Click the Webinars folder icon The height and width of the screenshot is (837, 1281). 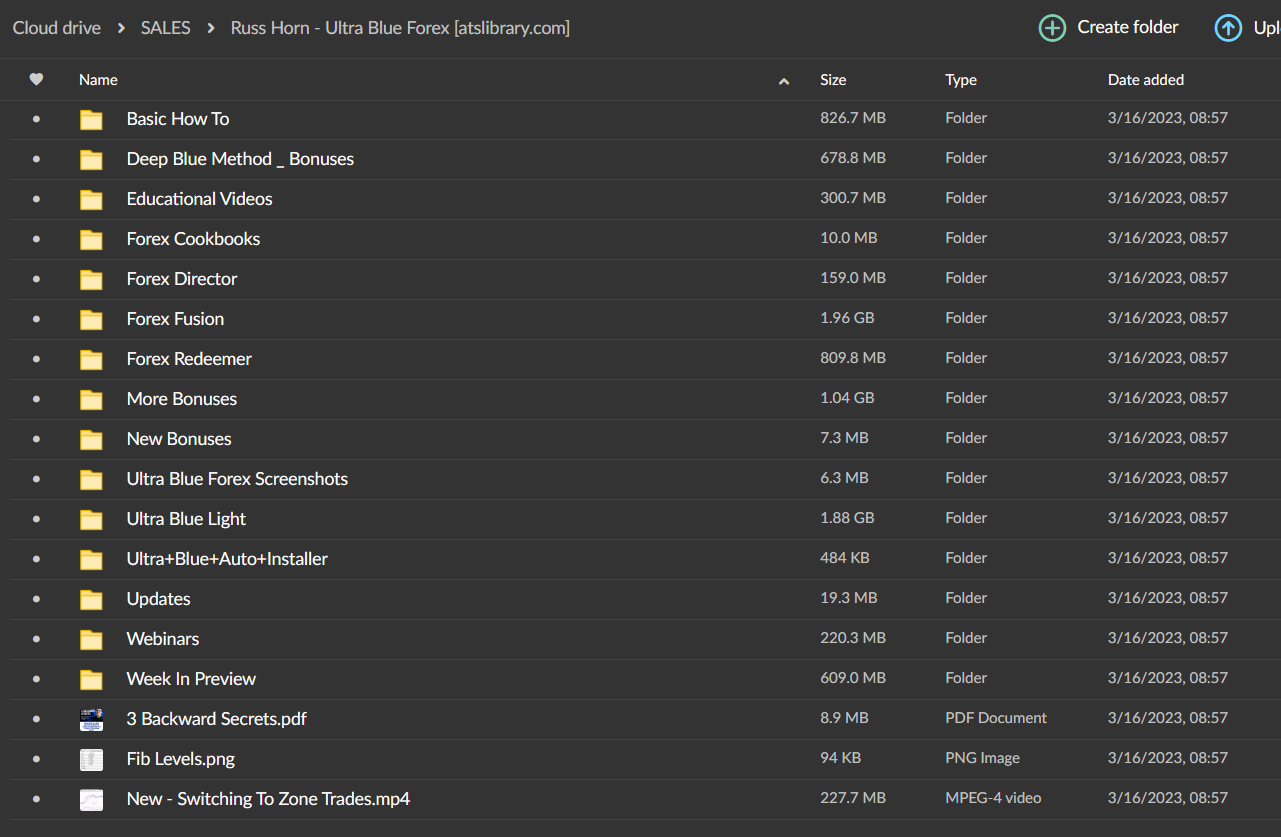91,639
